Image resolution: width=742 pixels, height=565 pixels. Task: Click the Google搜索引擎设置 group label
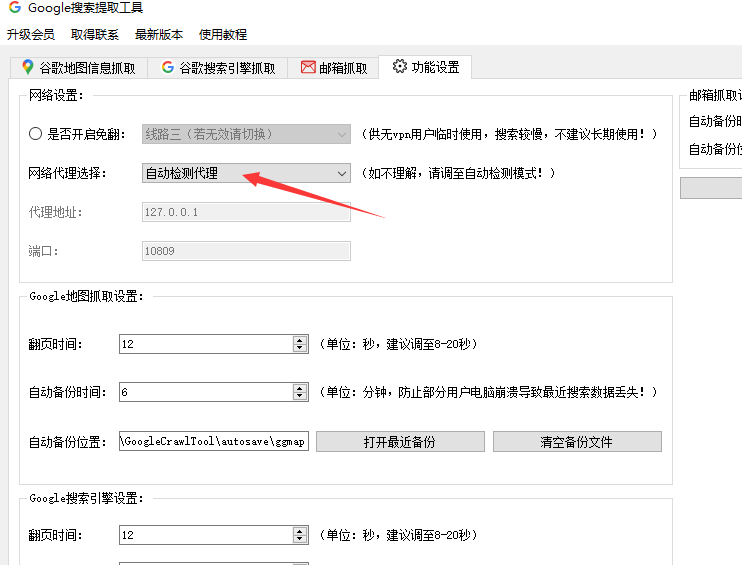[86, 498]
